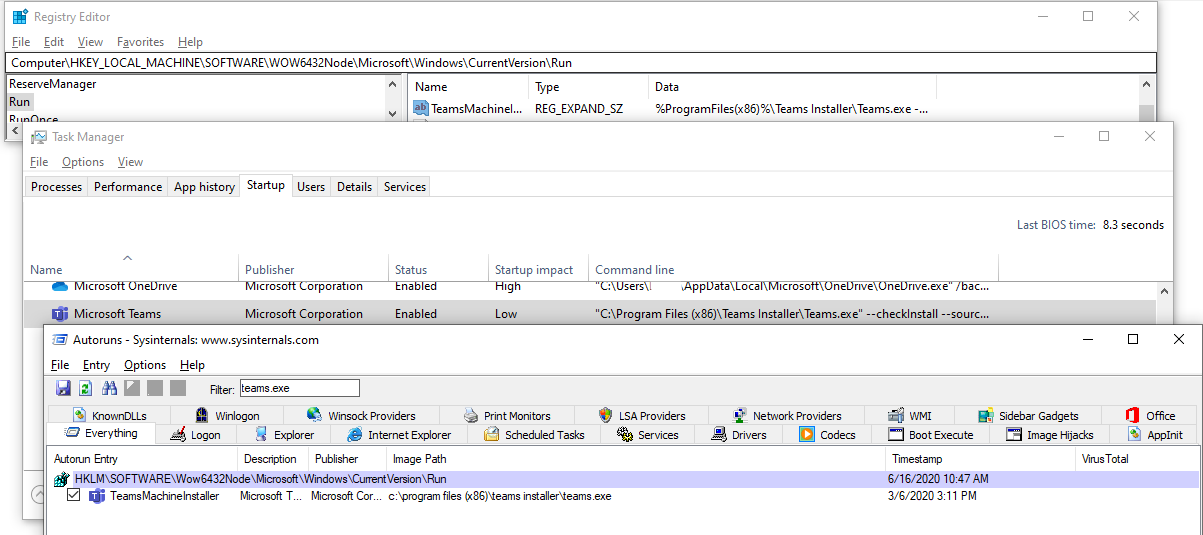Click the Task Manager title bar icon

[x=38, y=137]
